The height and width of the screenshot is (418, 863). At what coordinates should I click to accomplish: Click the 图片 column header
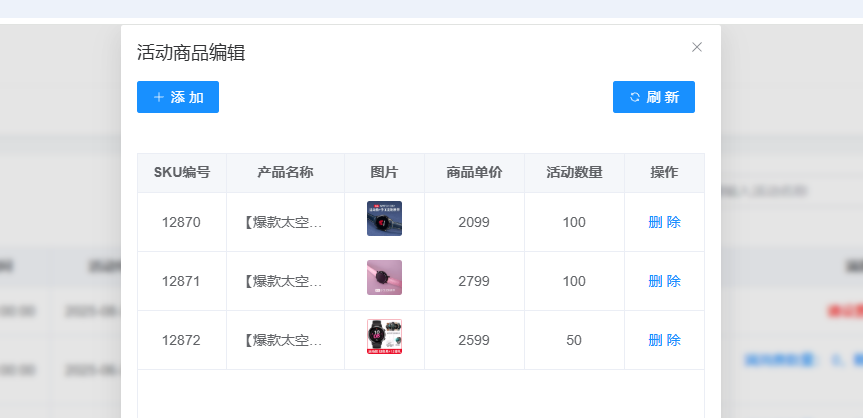[384, 172]
